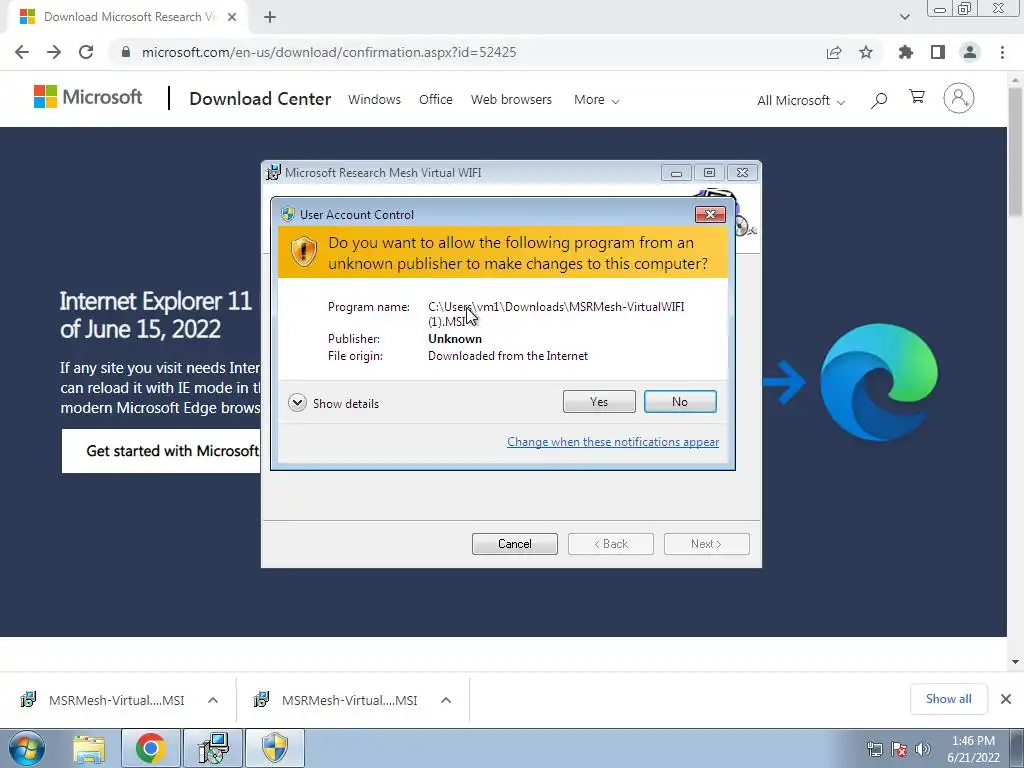Switch to UAC shield taskbar item
The height and width of the screenshot is (768, 1024).
(275, 748)
